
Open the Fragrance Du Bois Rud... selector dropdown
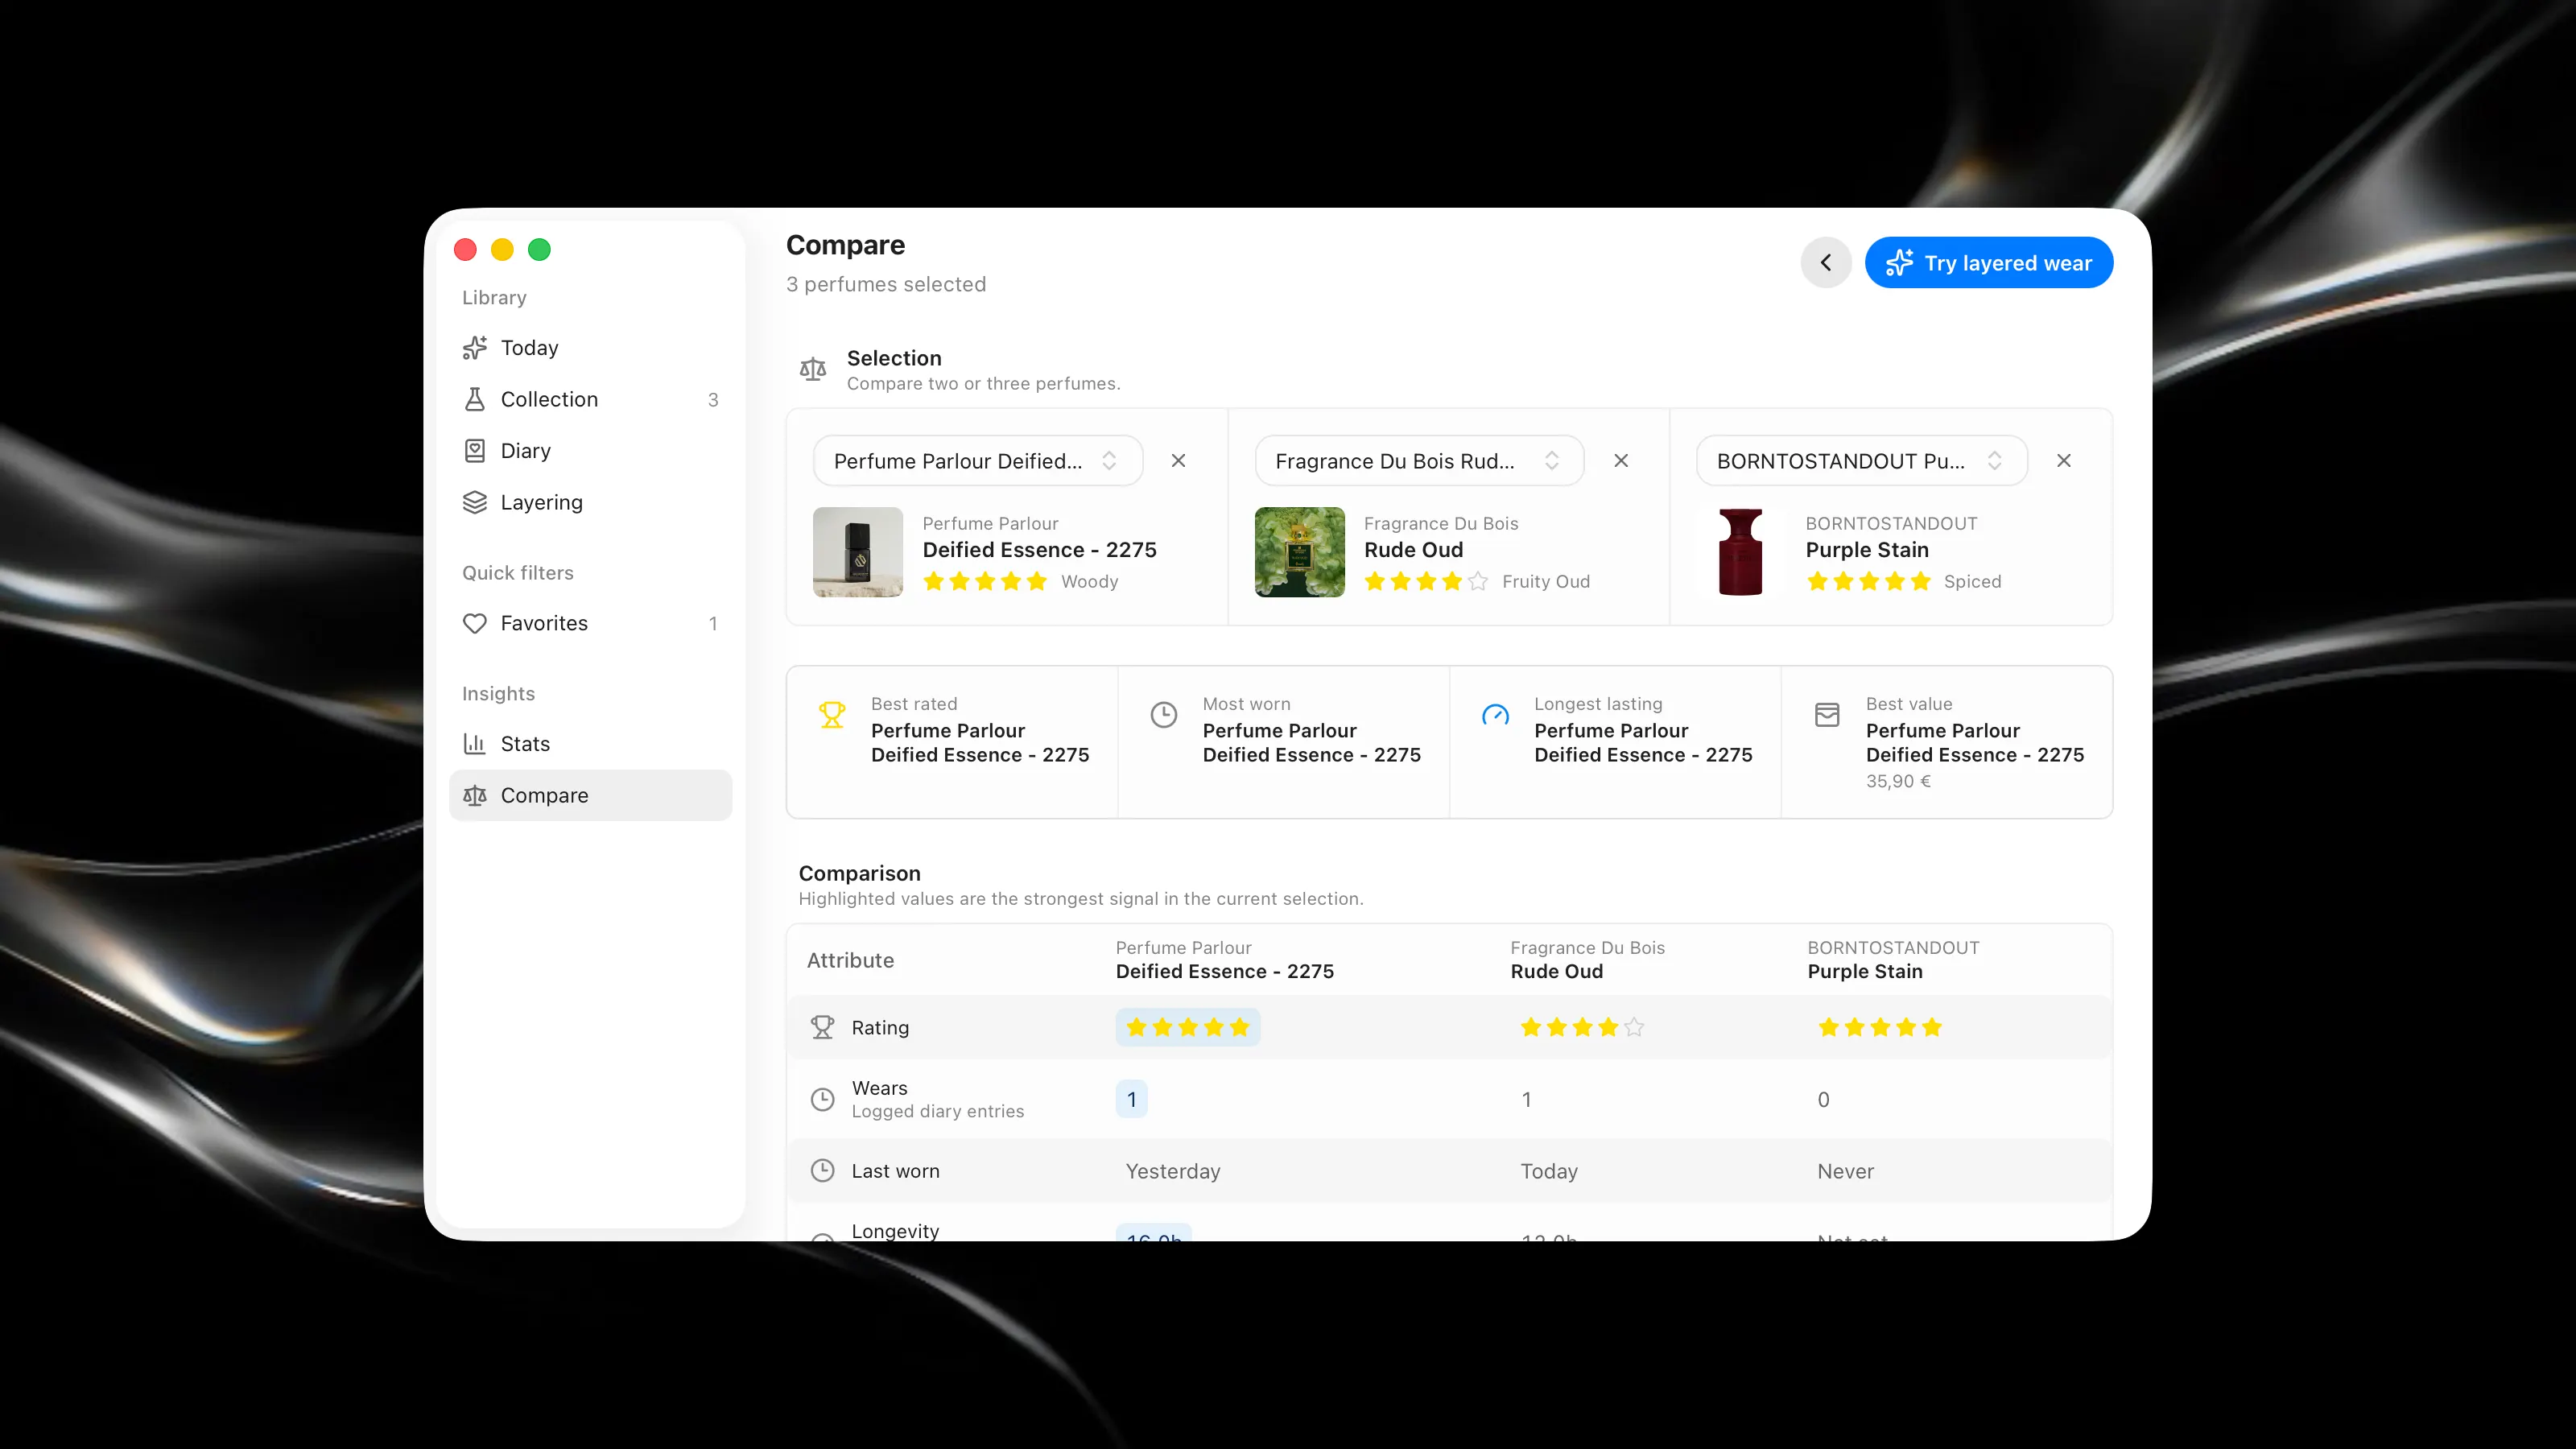pyautogui.click(x=1419, y=461)
